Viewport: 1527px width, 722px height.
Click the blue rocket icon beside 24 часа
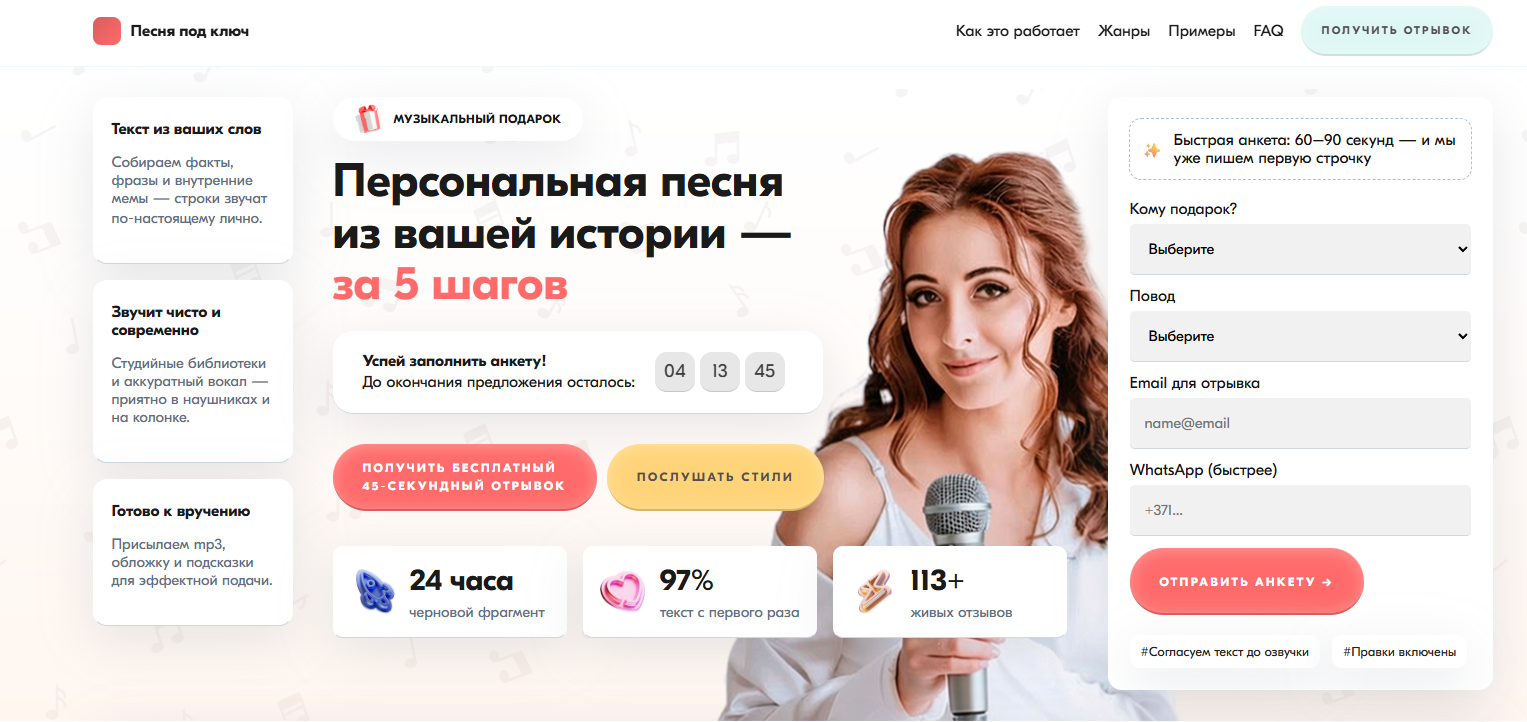375,590
